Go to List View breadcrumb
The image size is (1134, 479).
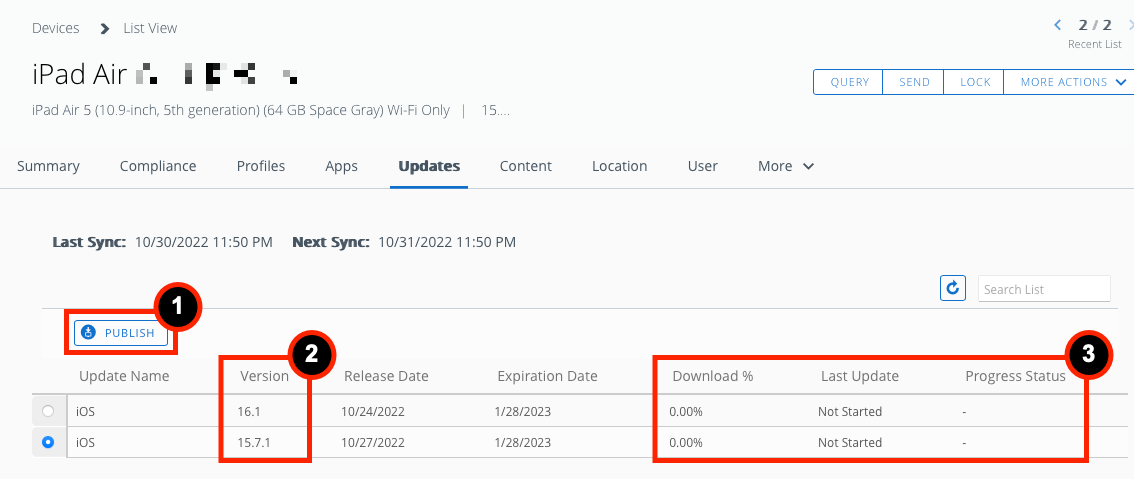pyautogui.click(x=150, y=28)
